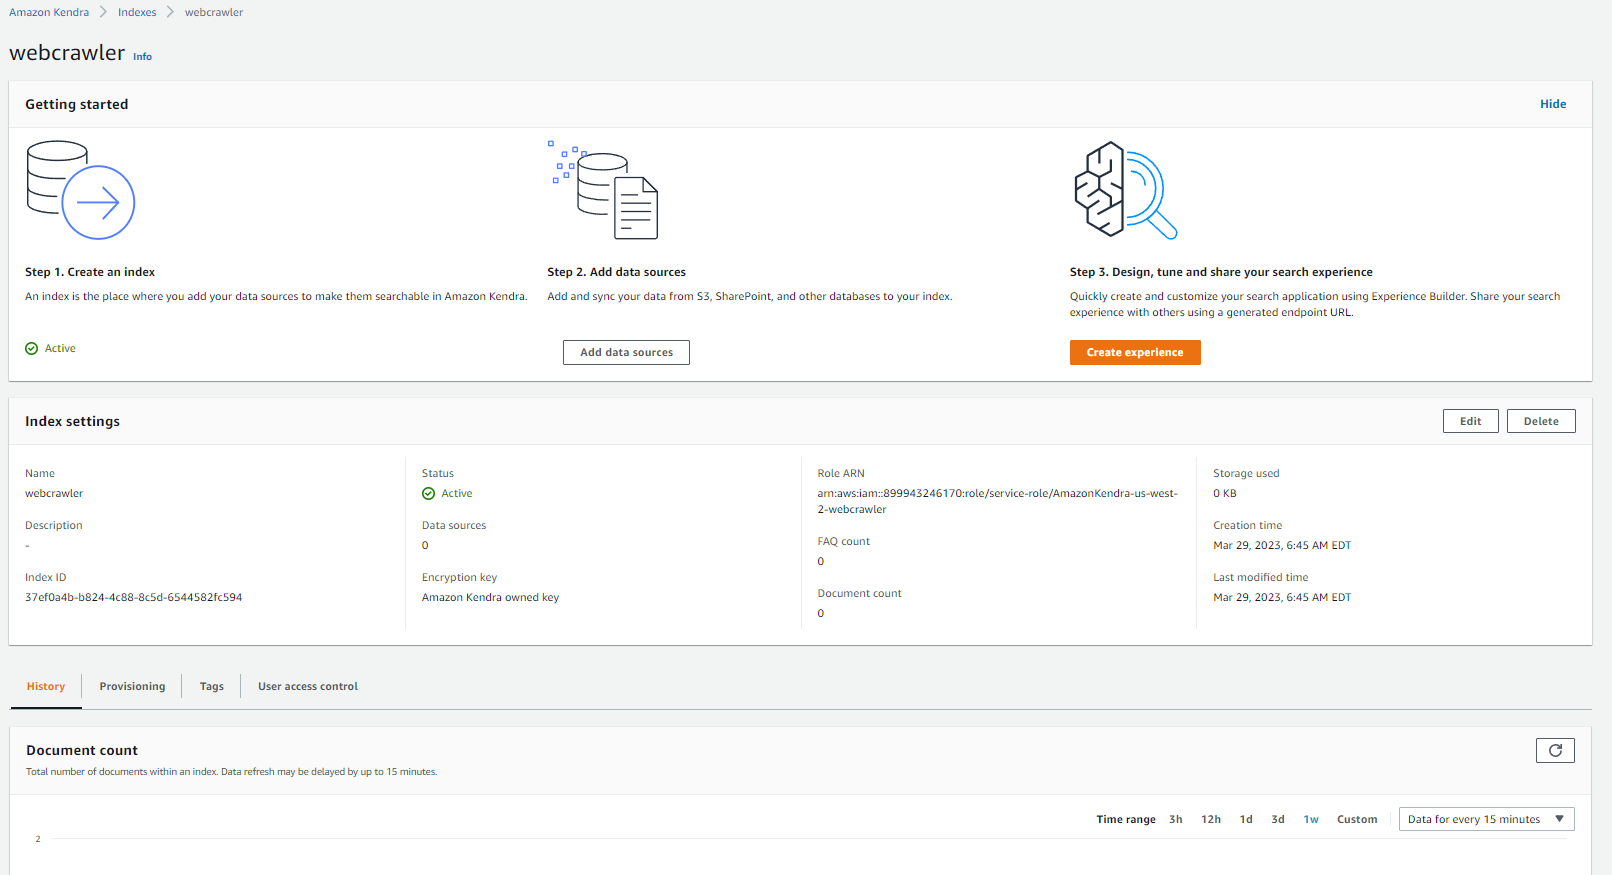Open the Tags tab
This screenshot has height=875, width=1612.
pyautogui.click(x=211, y=687)
